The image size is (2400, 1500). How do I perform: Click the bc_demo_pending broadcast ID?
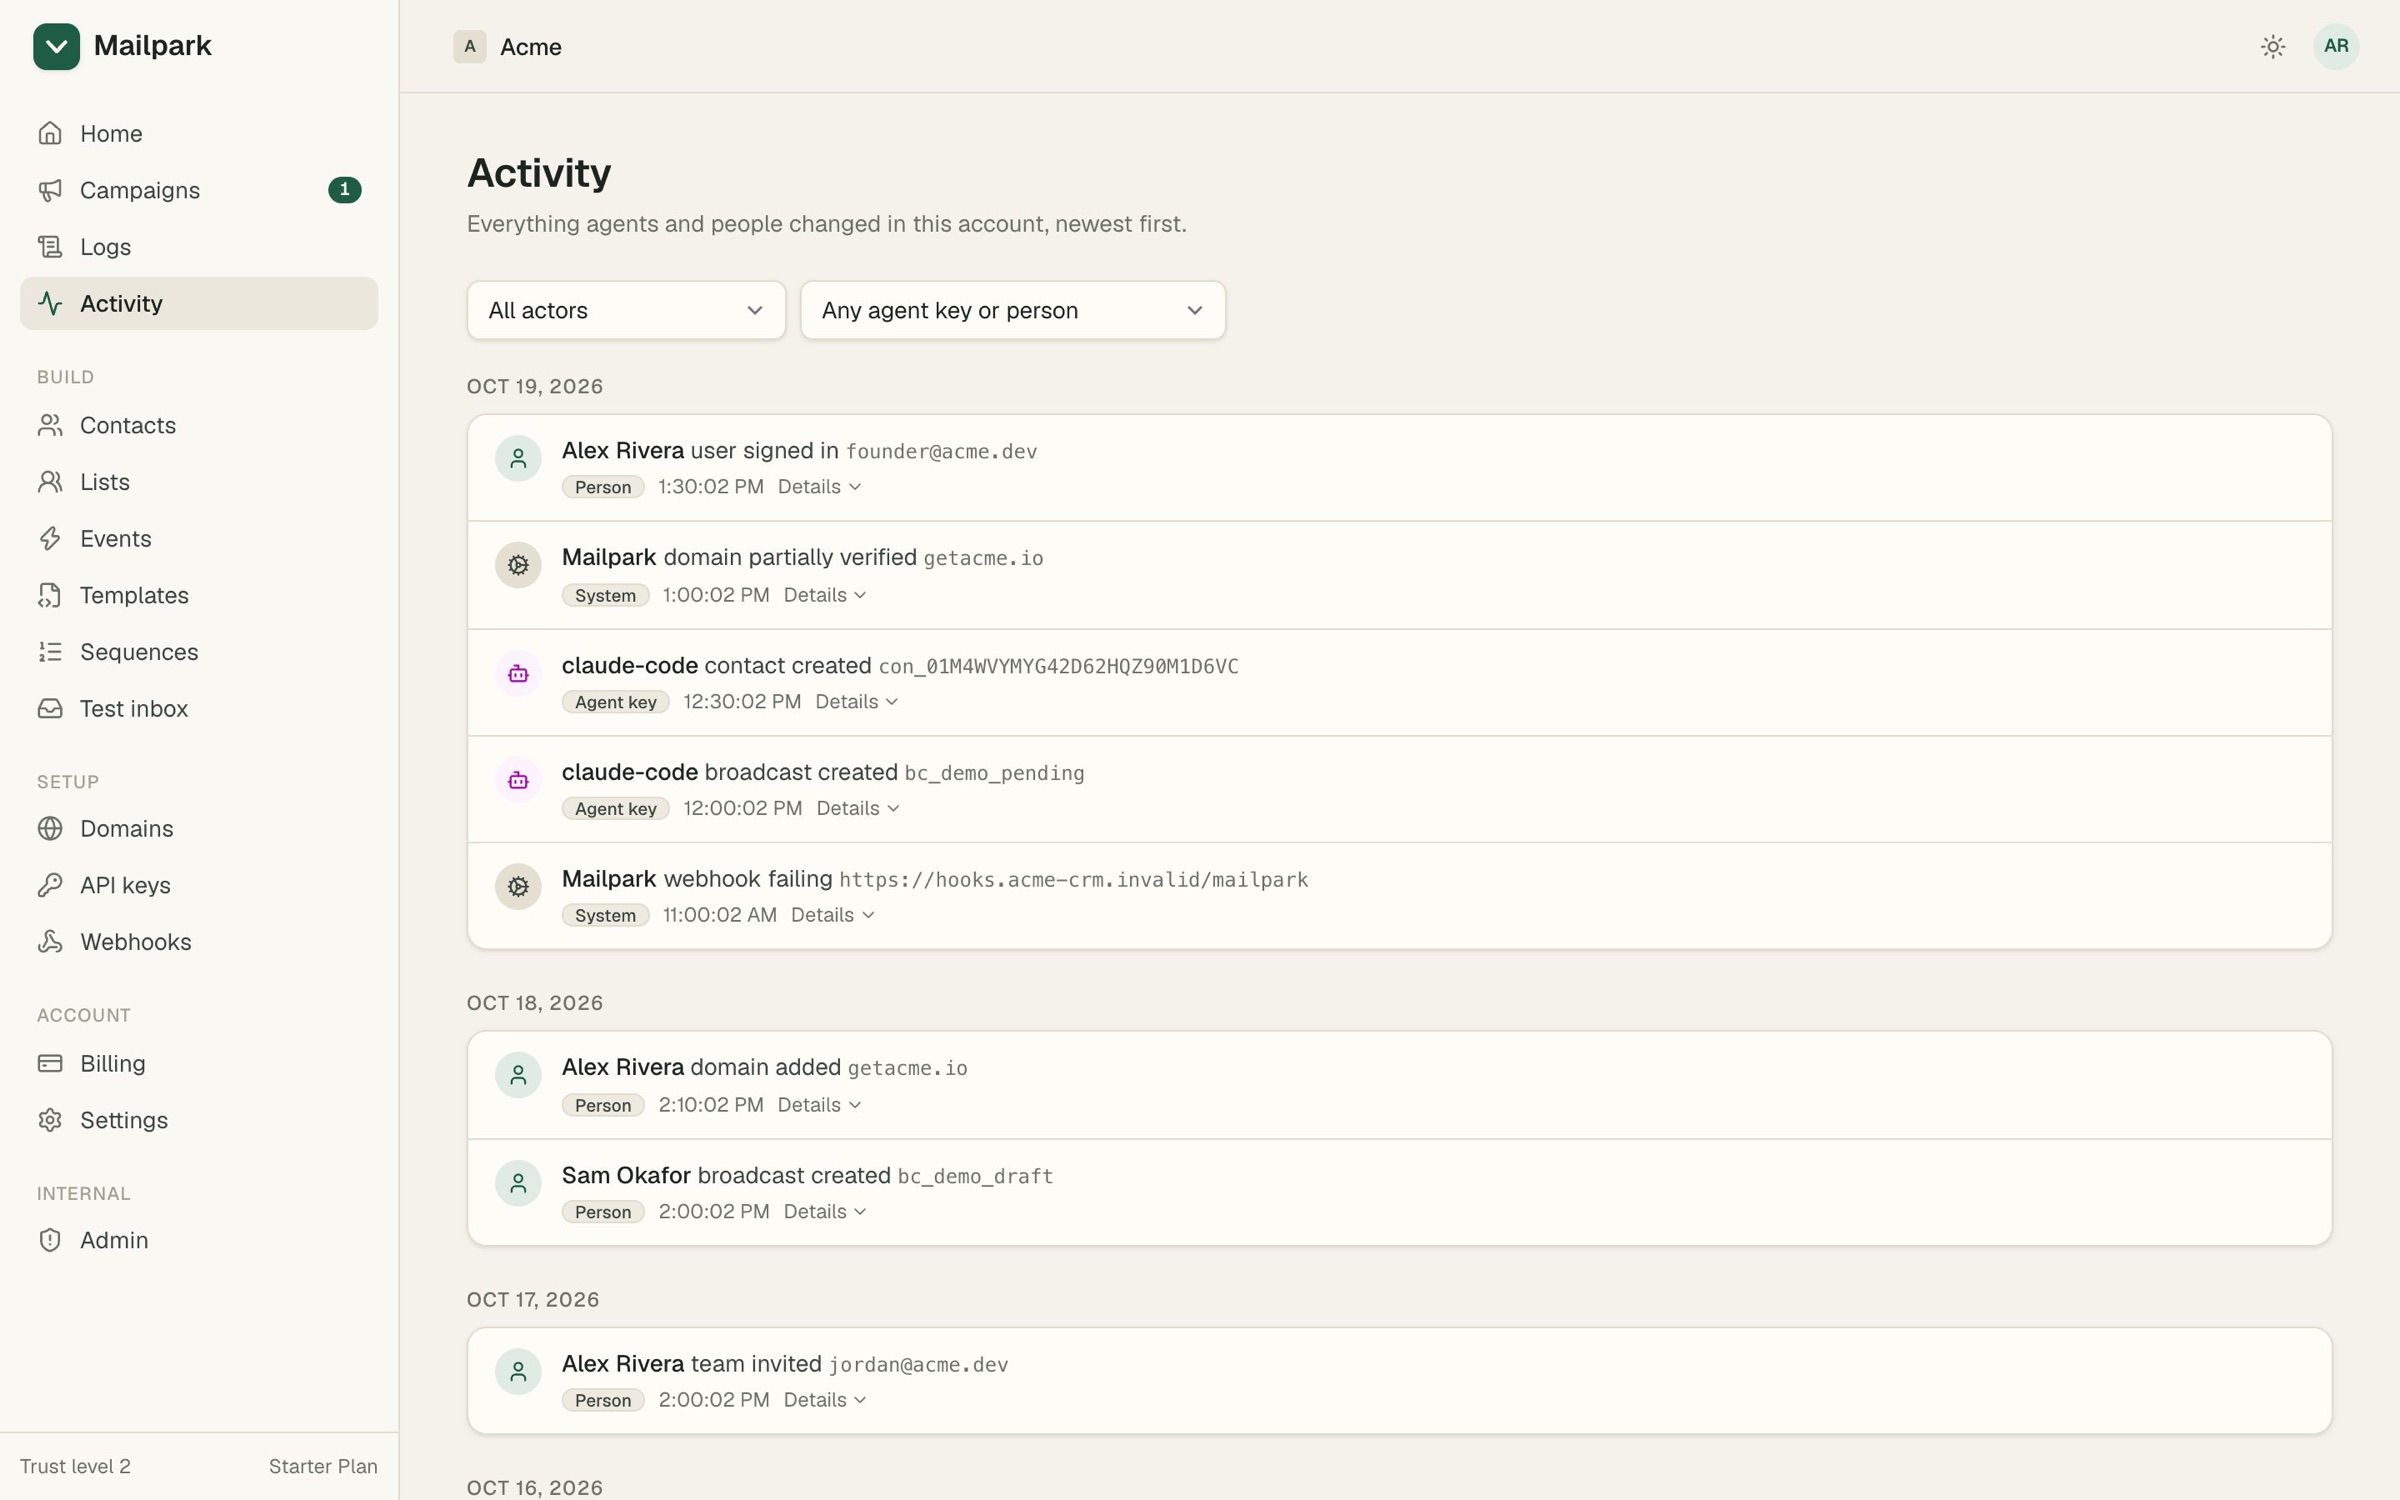(994, 773)
